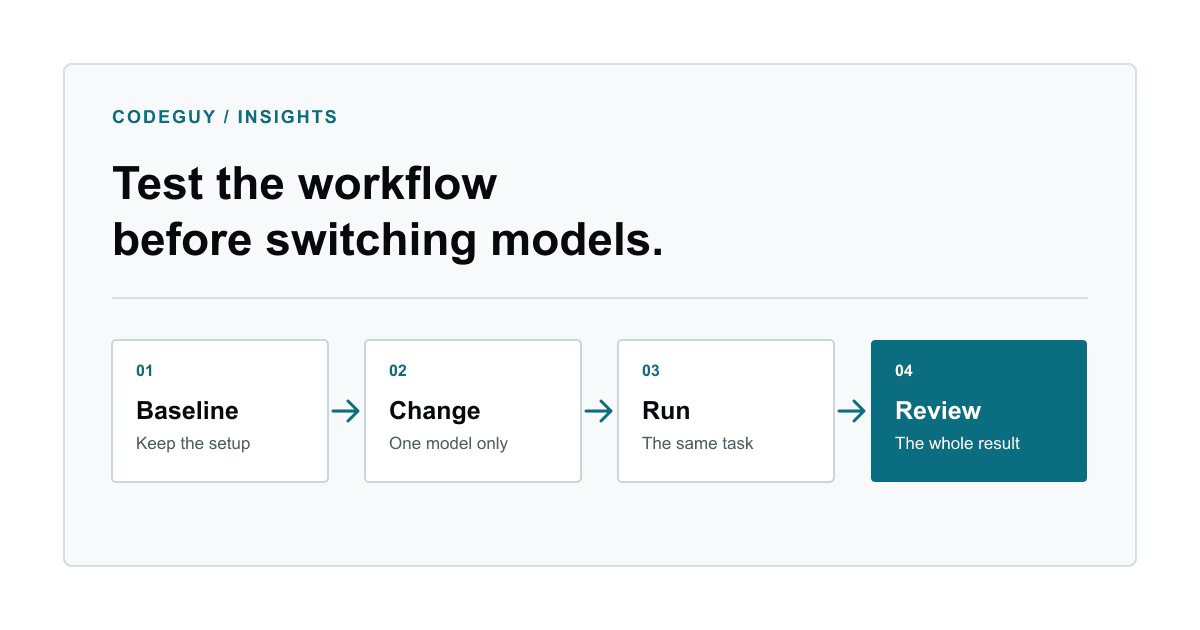Select the Change step card

click(473, 411)
